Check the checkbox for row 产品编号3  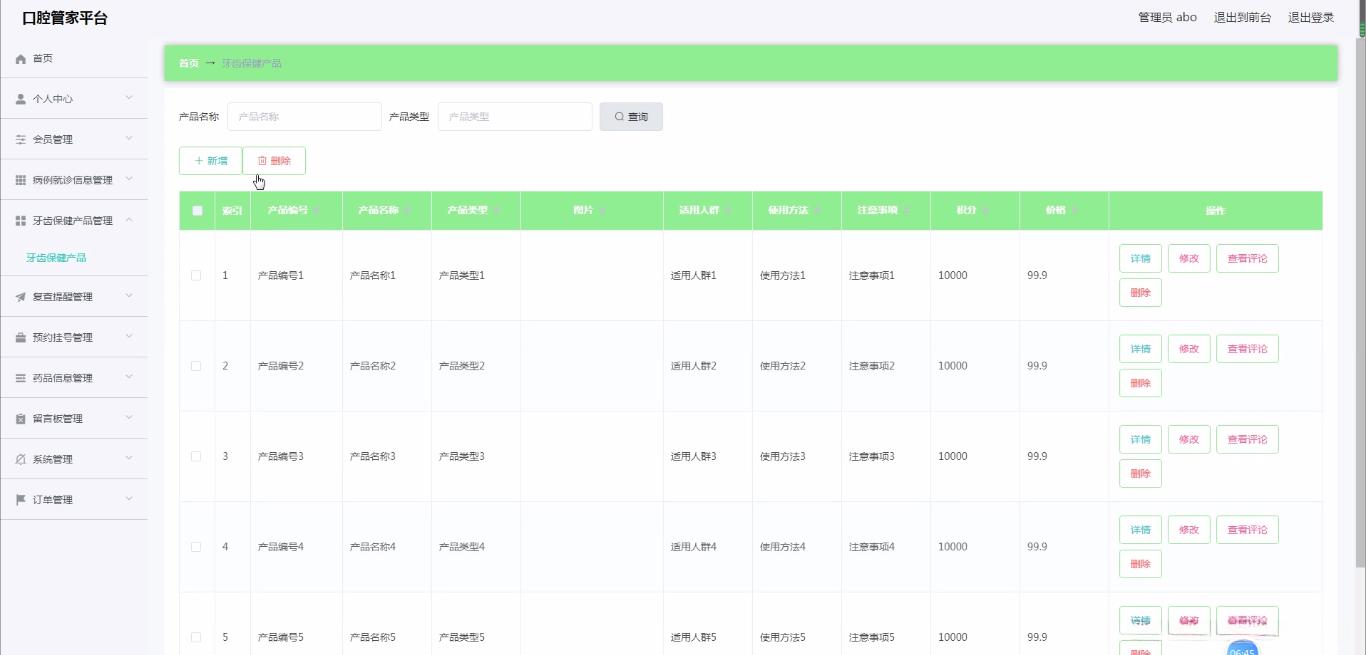[196, 456]
